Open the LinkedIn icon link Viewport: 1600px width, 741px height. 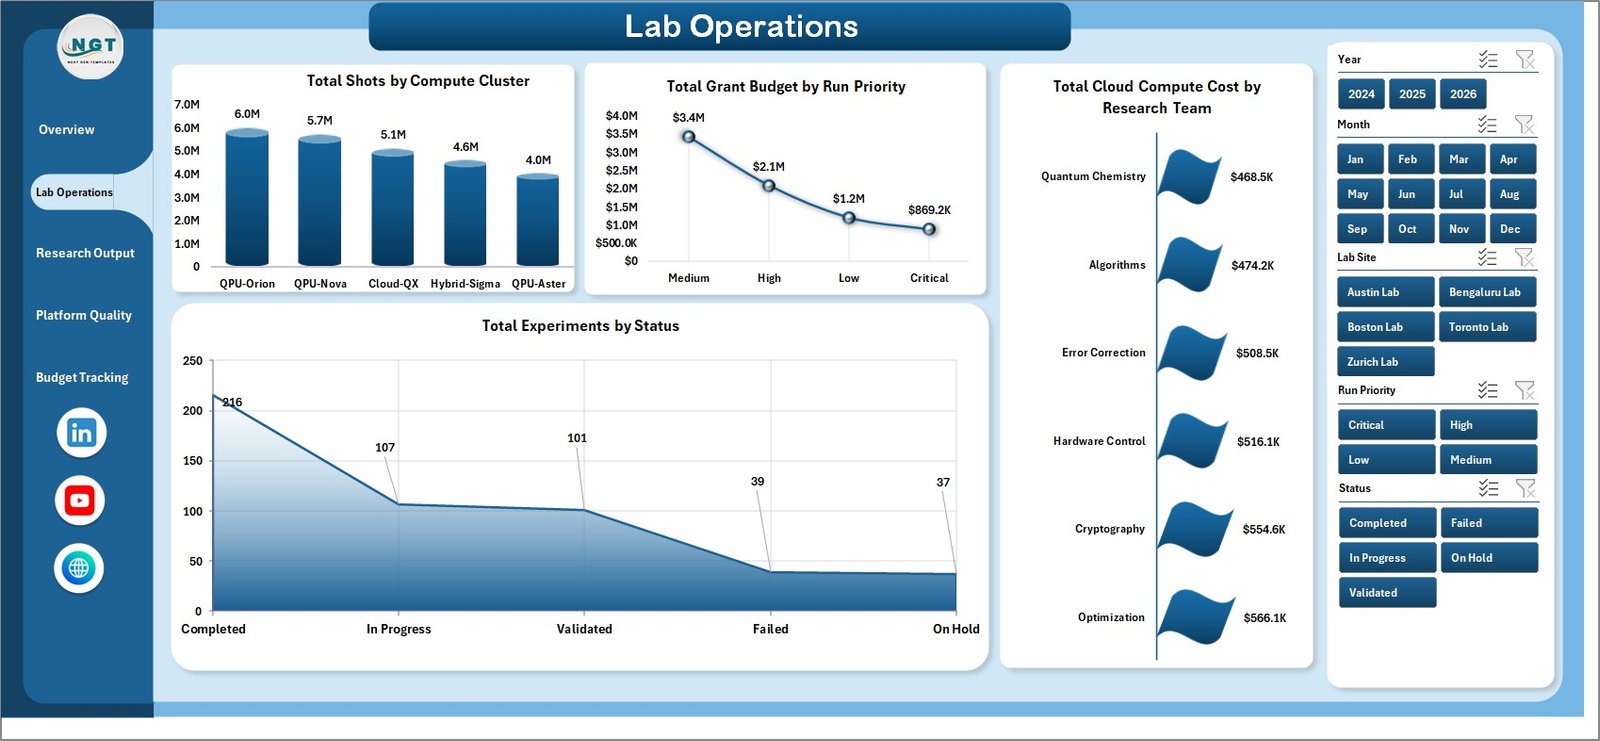(x=81, y=433)
